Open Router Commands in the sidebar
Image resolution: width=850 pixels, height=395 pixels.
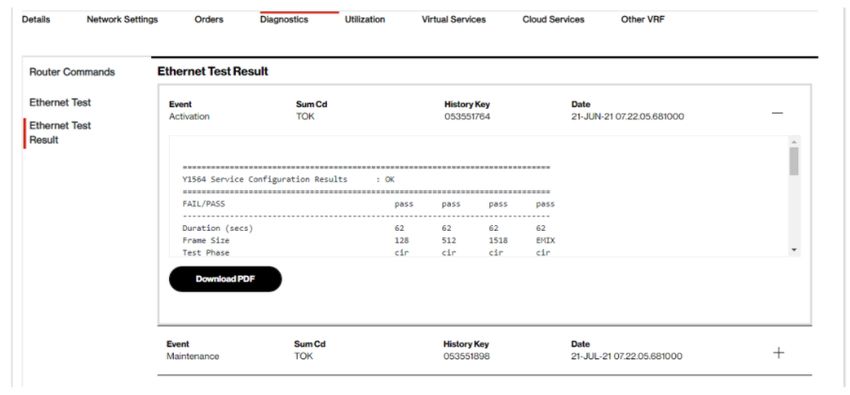point(72,72)
